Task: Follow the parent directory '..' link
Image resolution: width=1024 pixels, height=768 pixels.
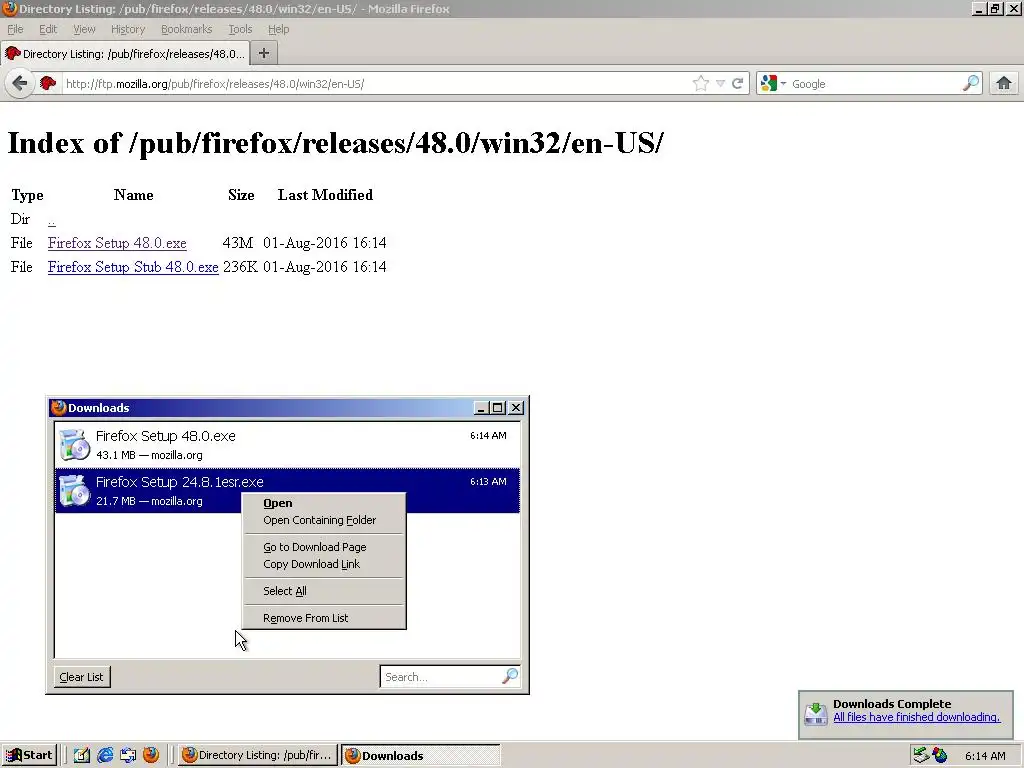Action: tap(52, 221)
